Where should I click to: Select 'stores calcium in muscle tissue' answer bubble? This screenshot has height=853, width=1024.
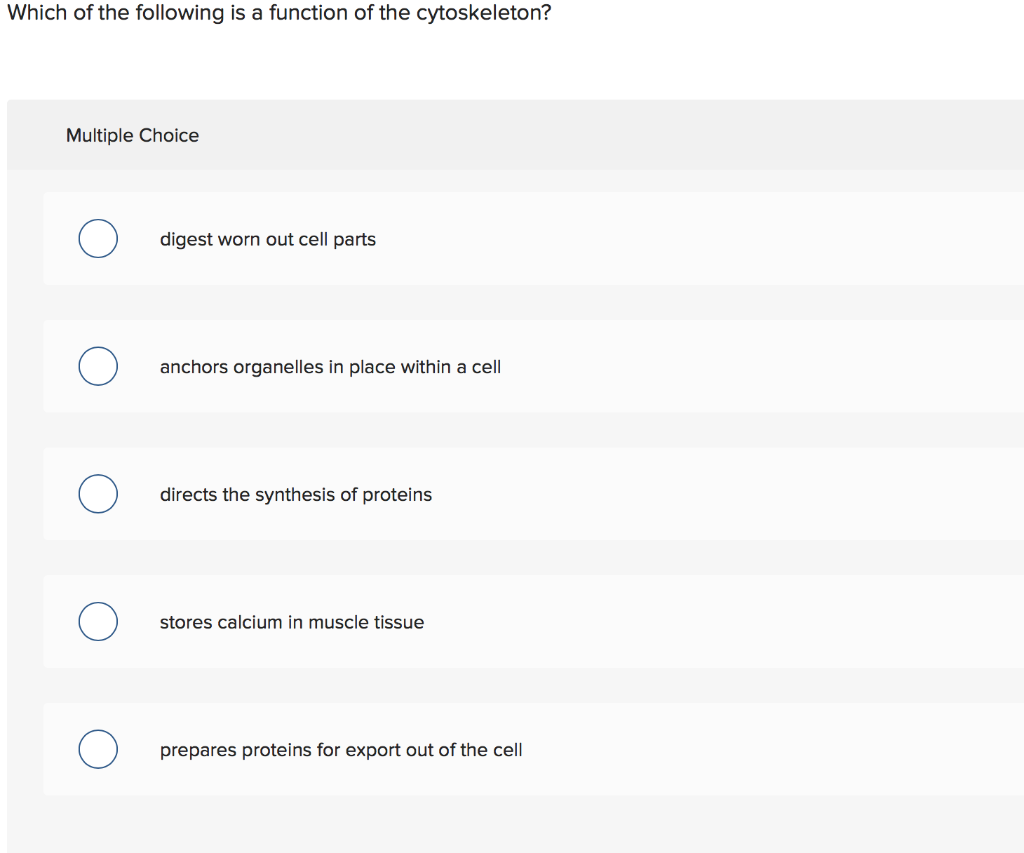(97, 621)
